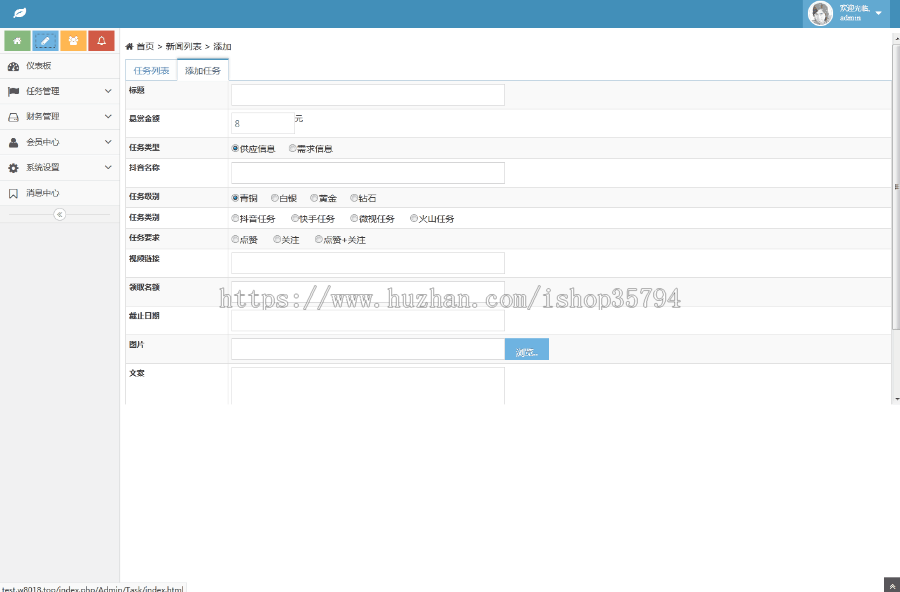Click the 财务管理 sidebar icon
The width and height of the screenshot is (900, 592).
point(13,117)
